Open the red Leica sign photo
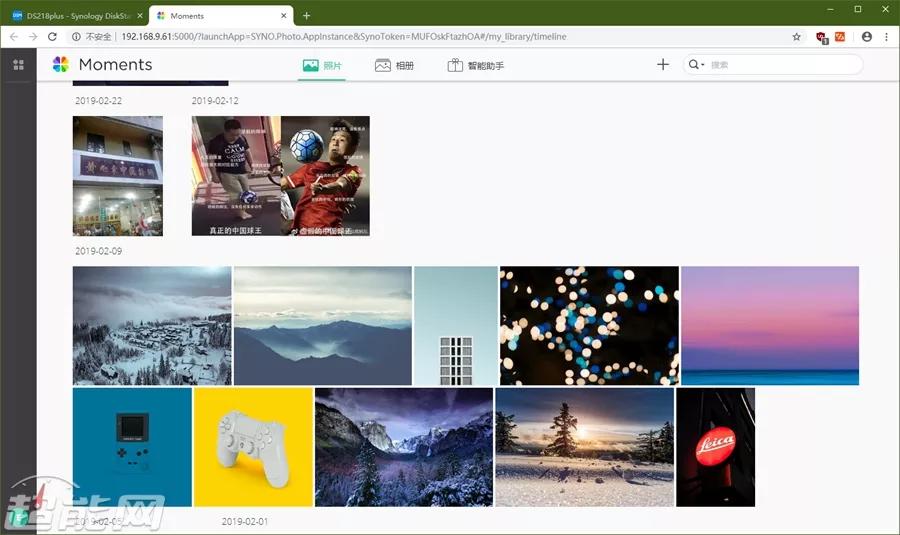900x535 pixels. pos(716,447)
